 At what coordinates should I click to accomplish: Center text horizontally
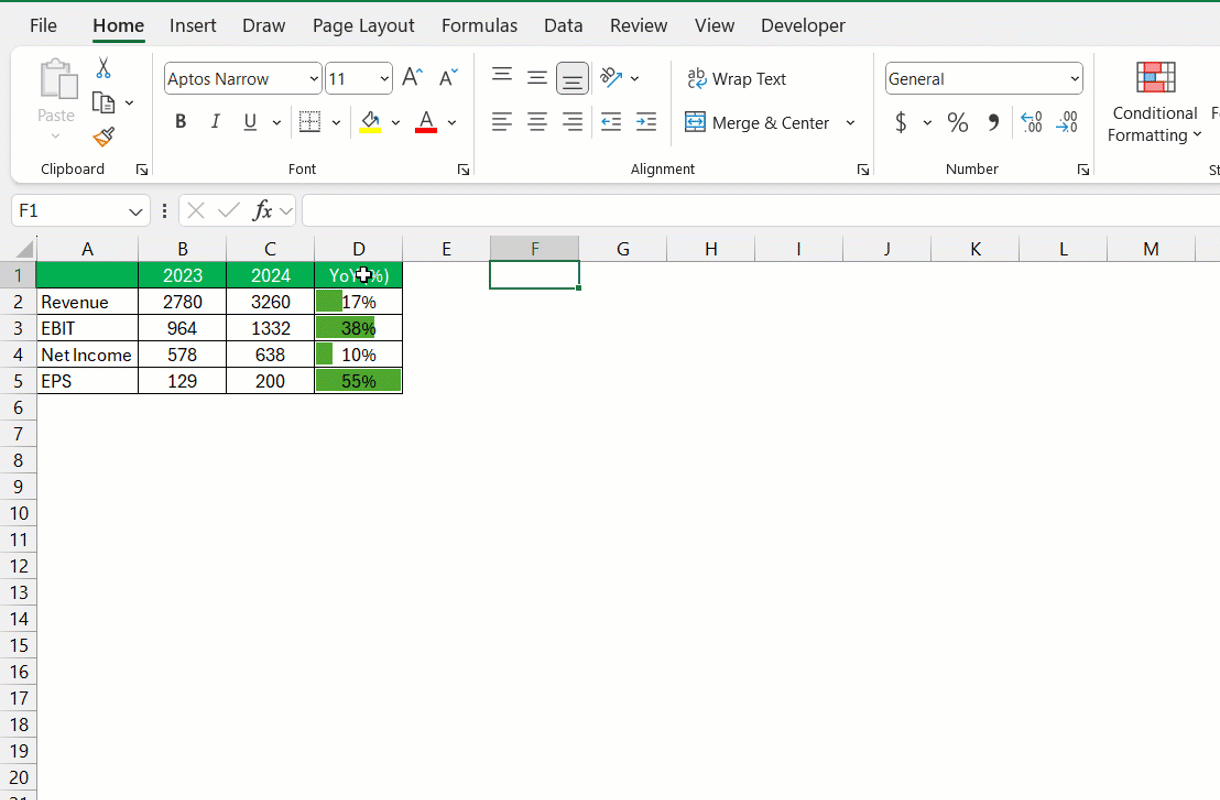click(537, 122)
